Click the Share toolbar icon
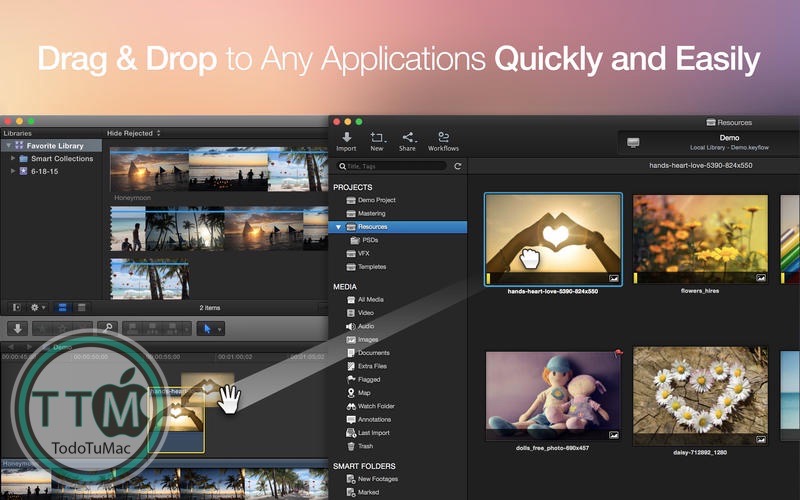This screenshot has width=800, height=500. pos(408,137)
